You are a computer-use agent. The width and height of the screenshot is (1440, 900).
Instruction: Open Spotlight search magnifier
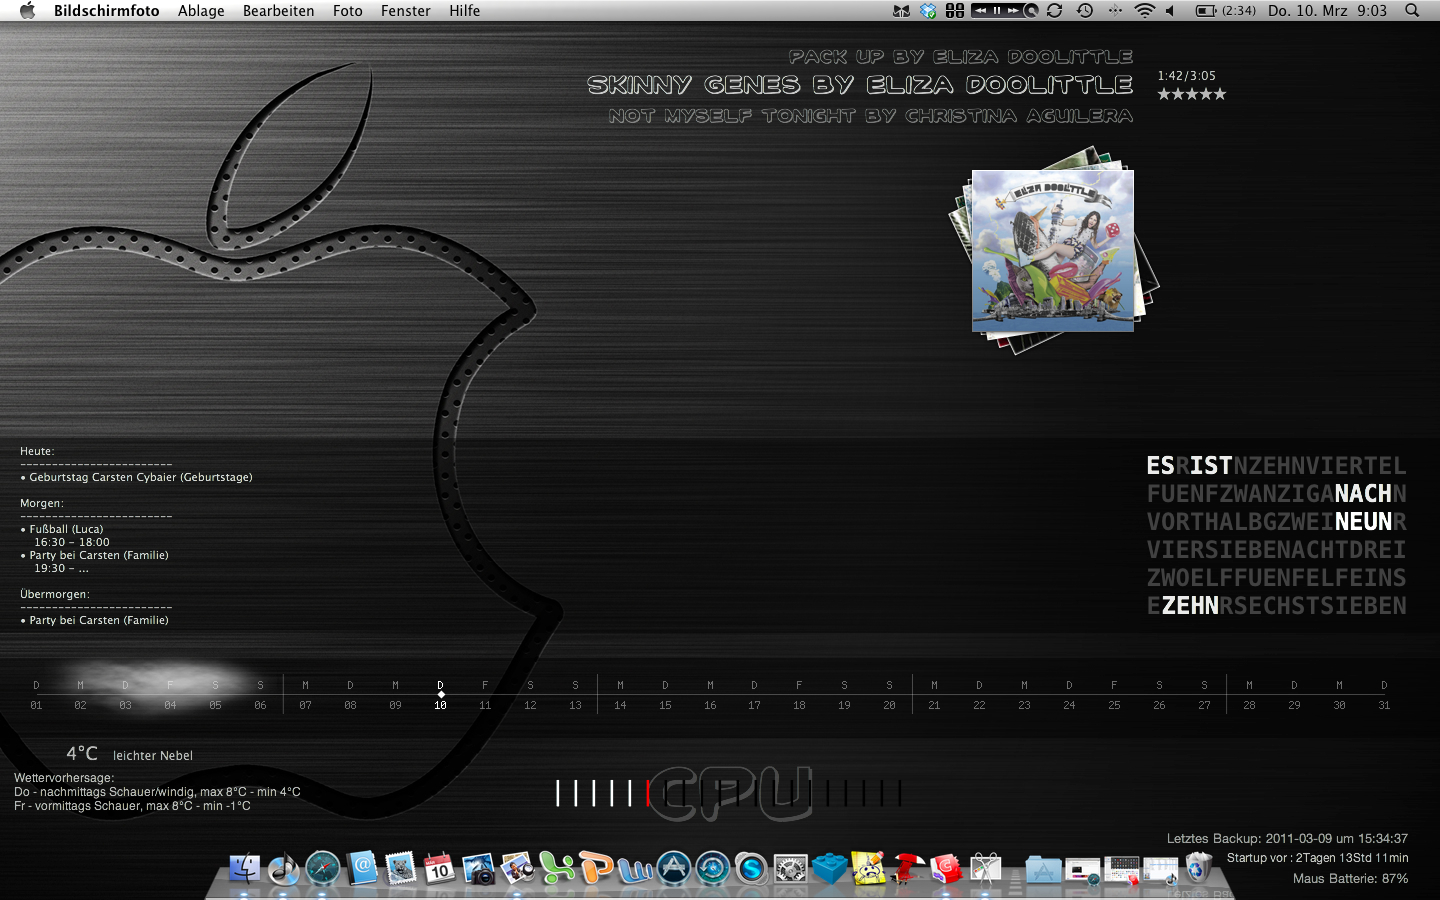(x=1412, y=10)
